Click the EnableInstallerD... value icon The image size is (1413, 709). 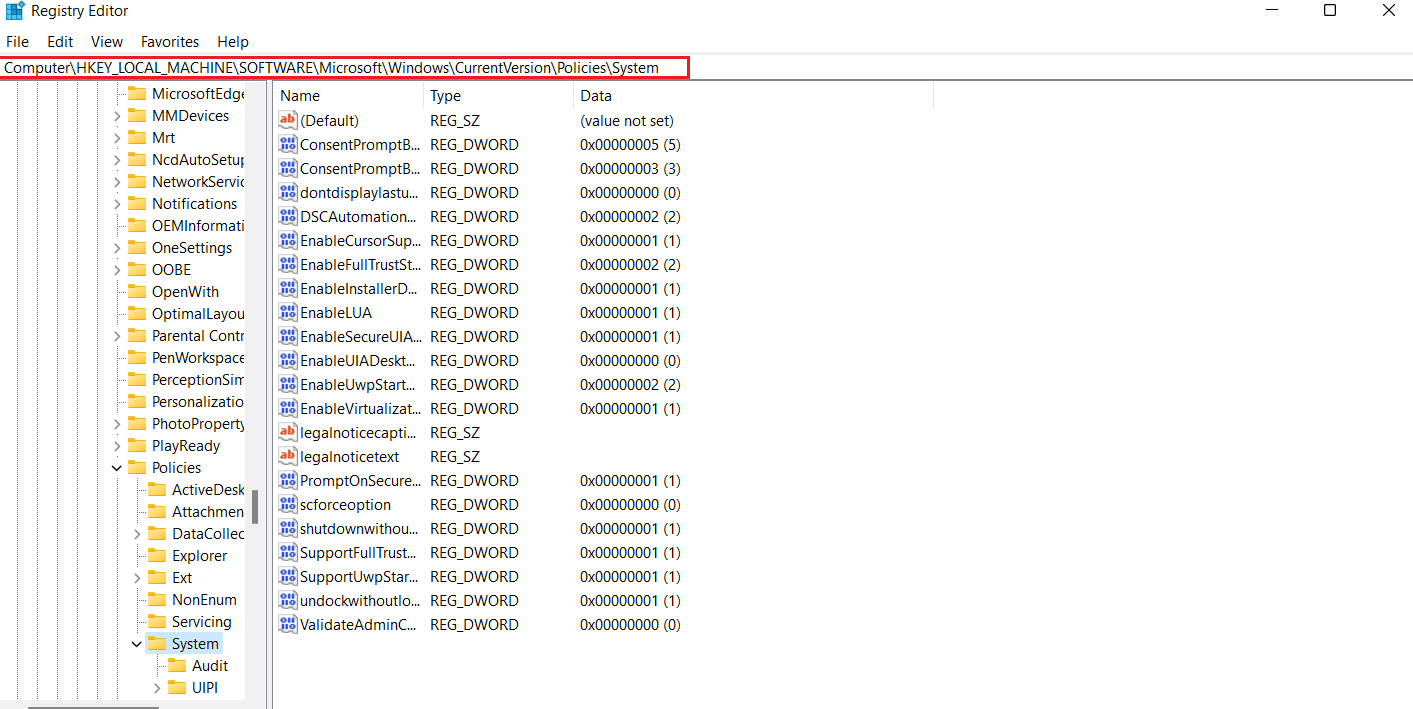pos(288,288)
